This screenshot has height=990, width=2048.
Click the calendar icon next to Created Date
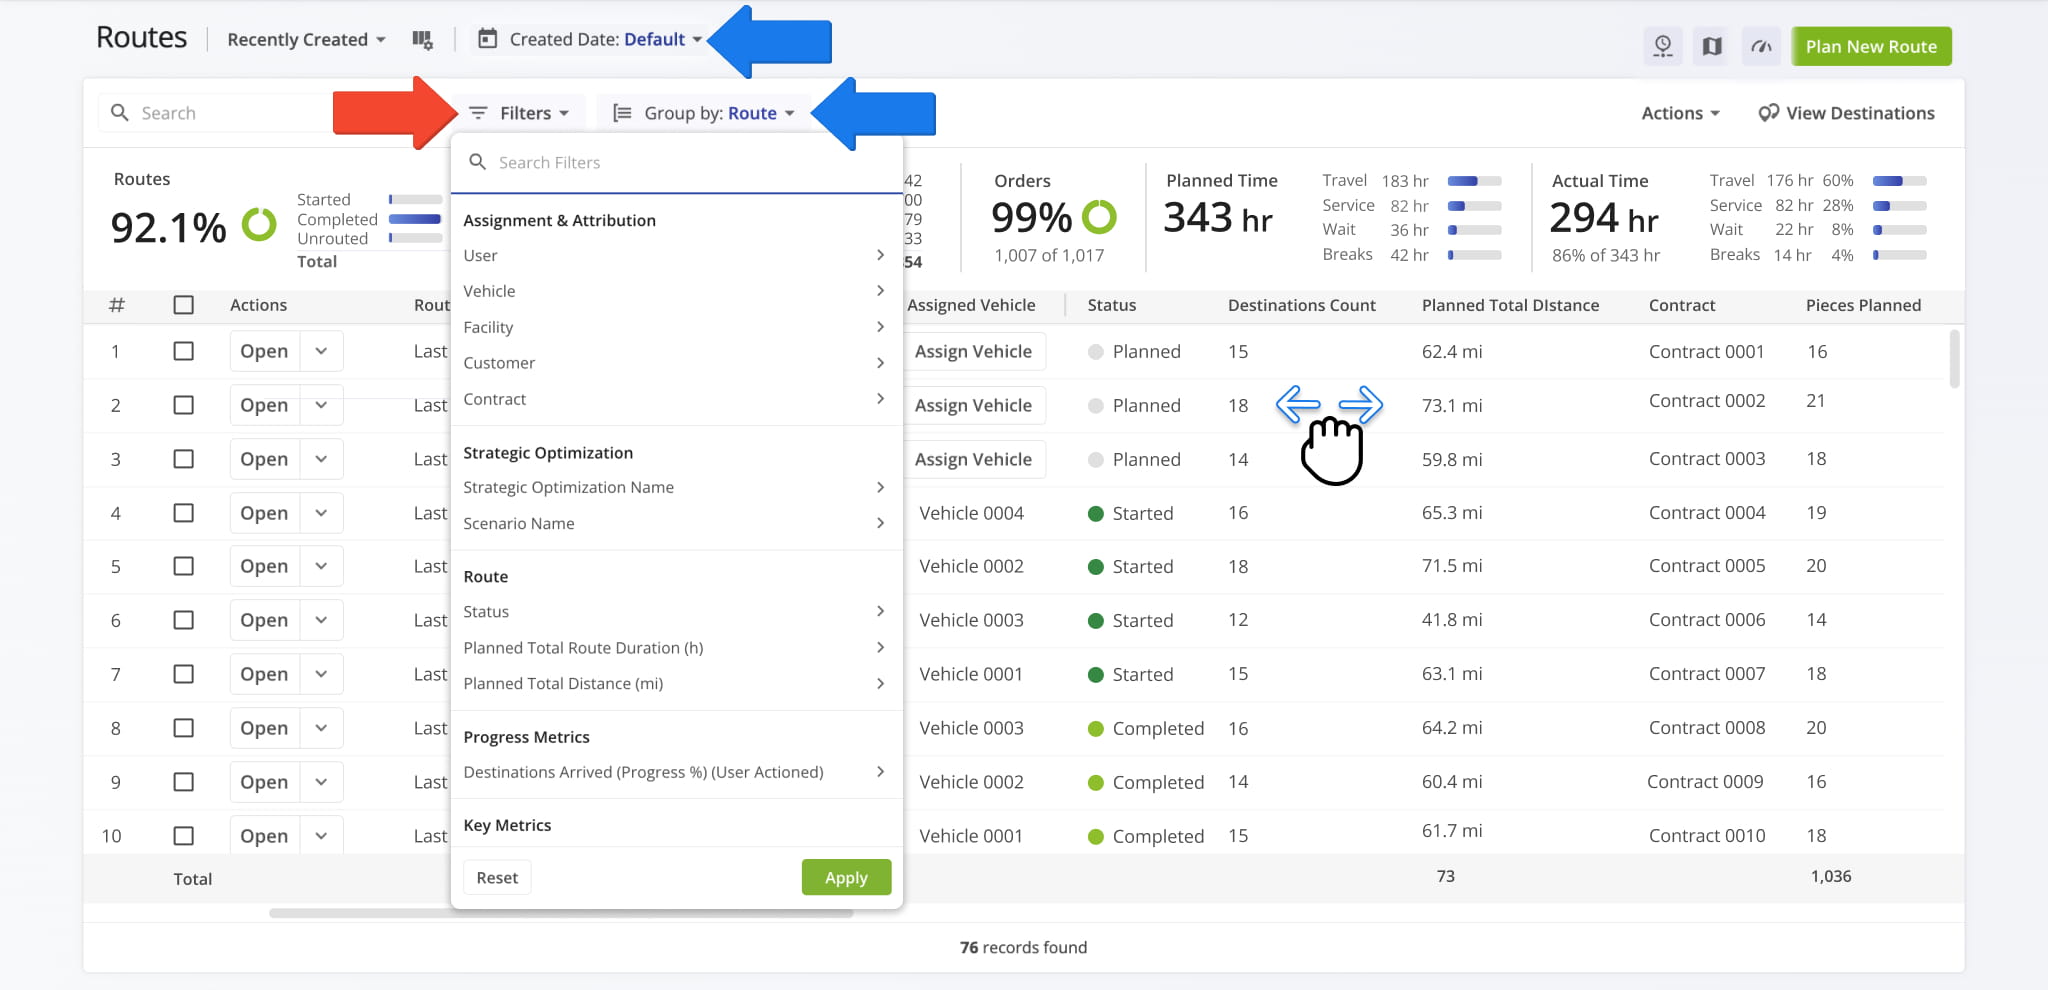(x=487, y=39)
